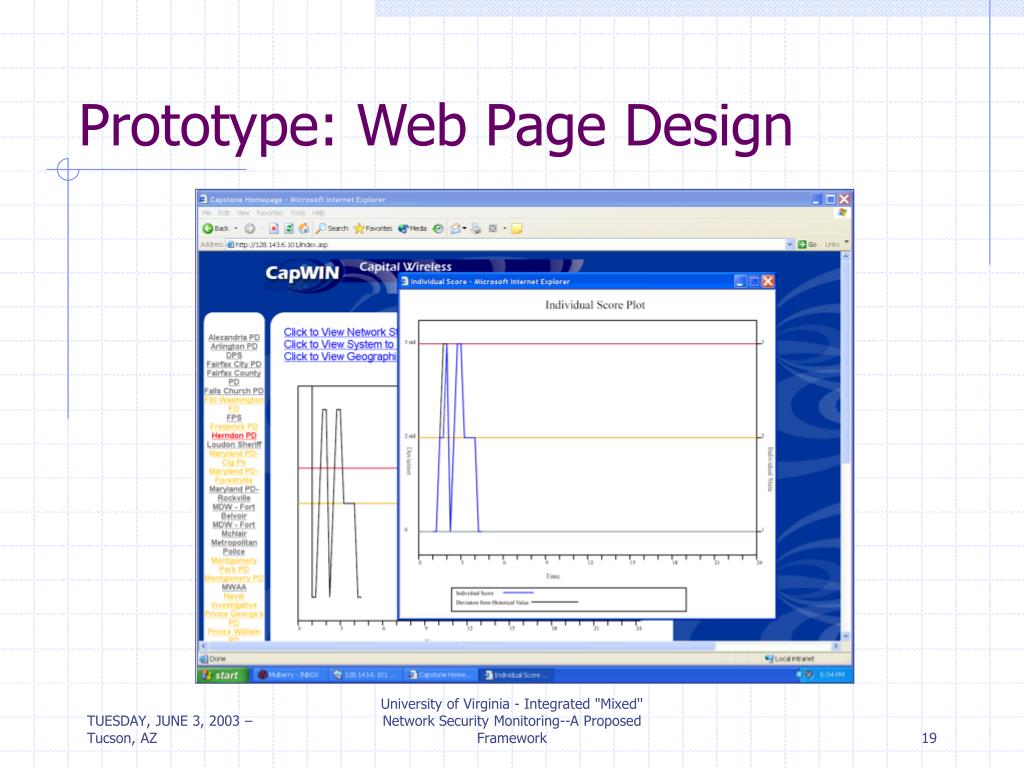The width and height of the screenshot is (1024, 768).
Task: Switch to Capstone Home taskbar item
Action: [439, 675]
